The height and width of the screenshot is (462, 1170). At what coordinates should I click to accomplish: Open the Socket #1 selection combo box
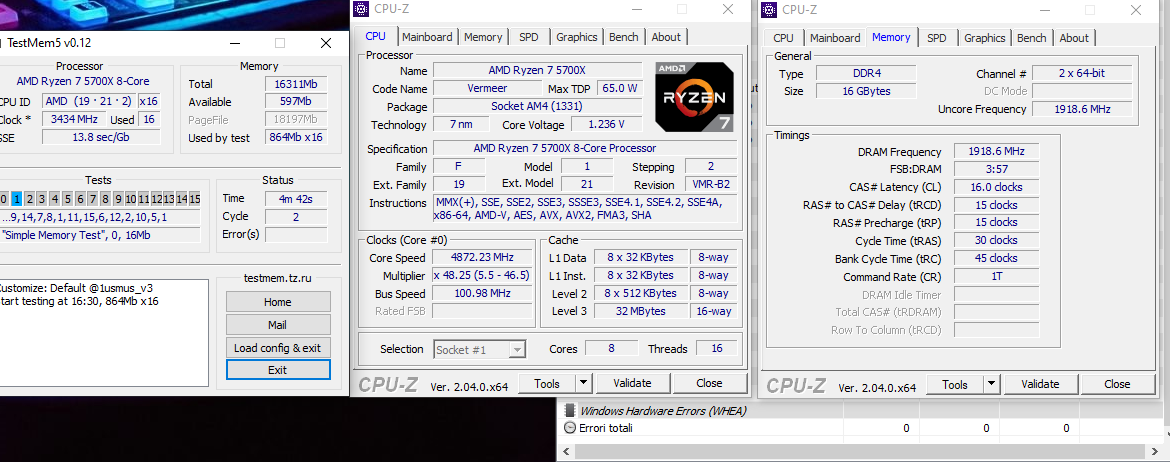[480, 349]
